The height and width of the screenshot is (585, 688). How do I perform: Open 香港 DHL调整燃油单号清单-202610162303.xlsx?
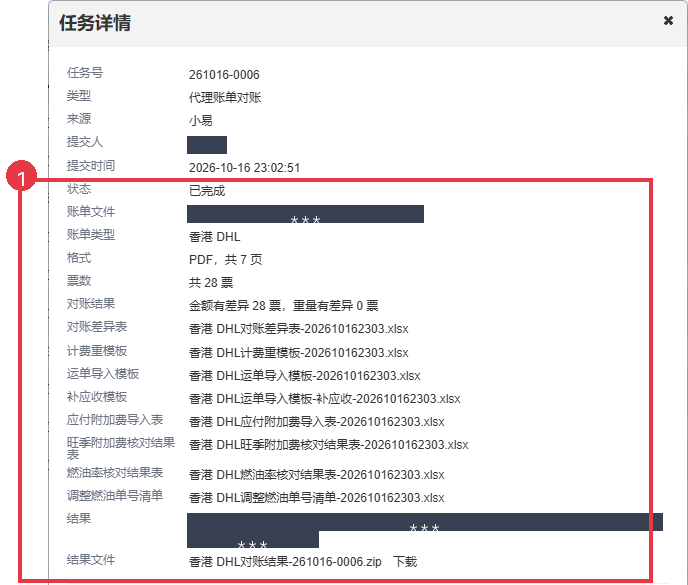(x=316, y=498)
